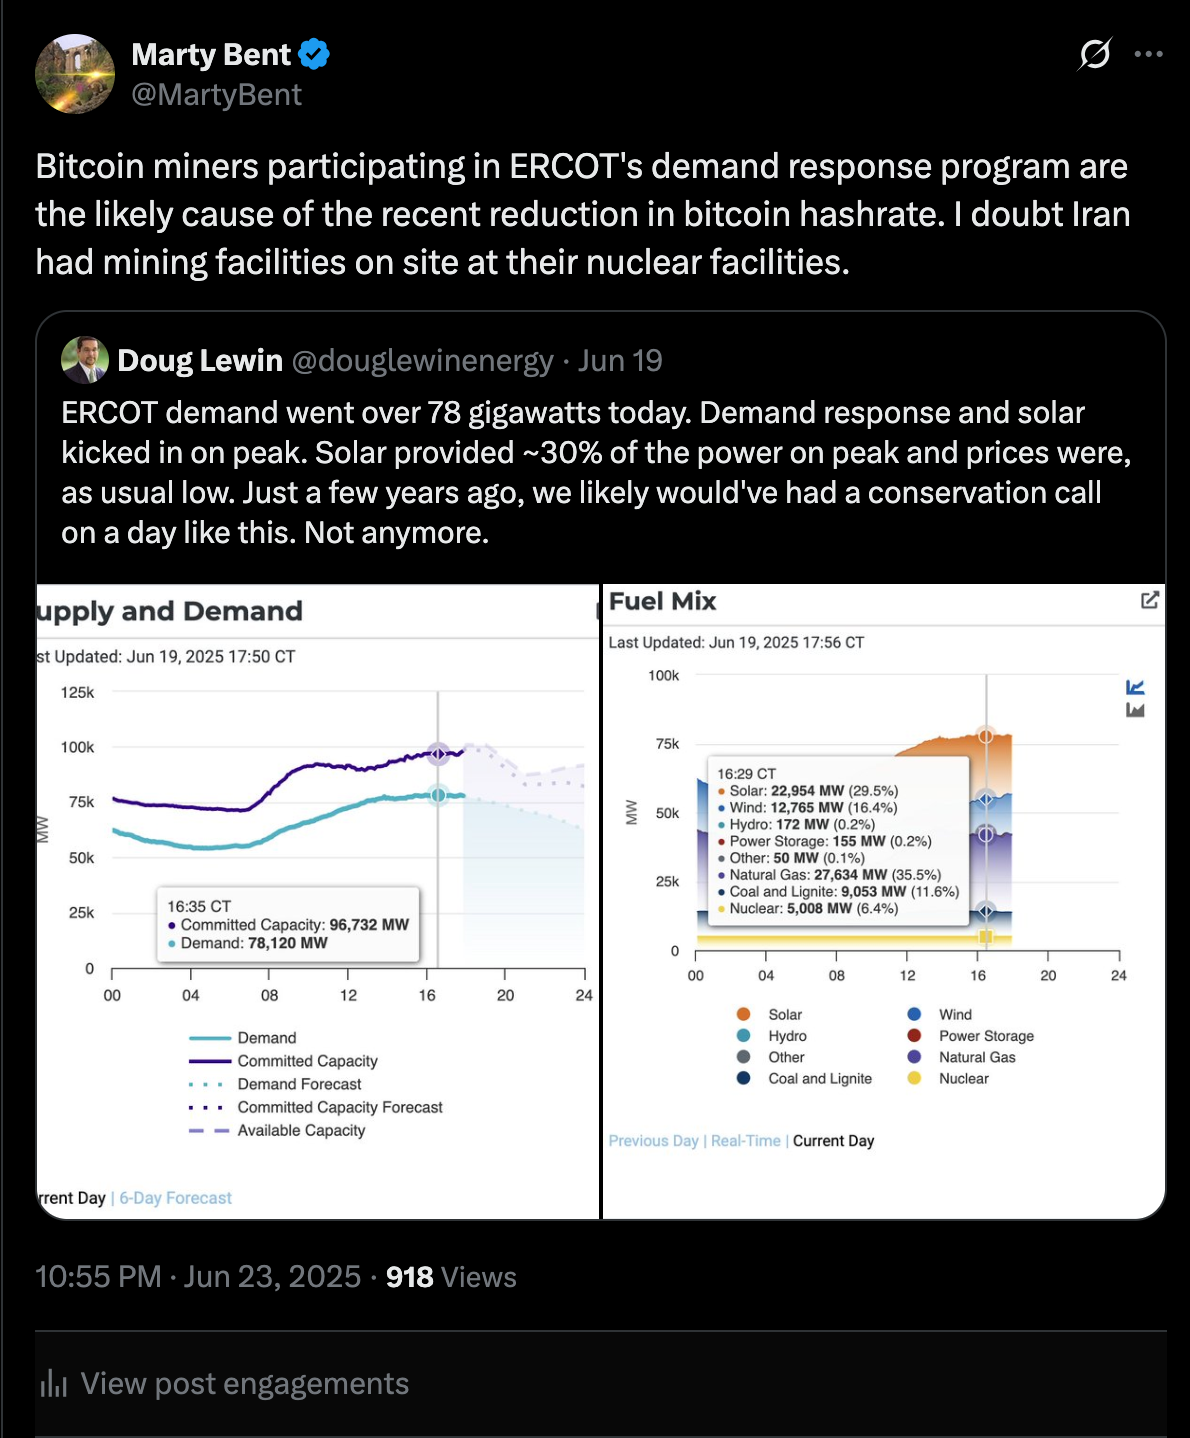
Task: Click Doug Lewin's small avatar
Action: point(85,360)
